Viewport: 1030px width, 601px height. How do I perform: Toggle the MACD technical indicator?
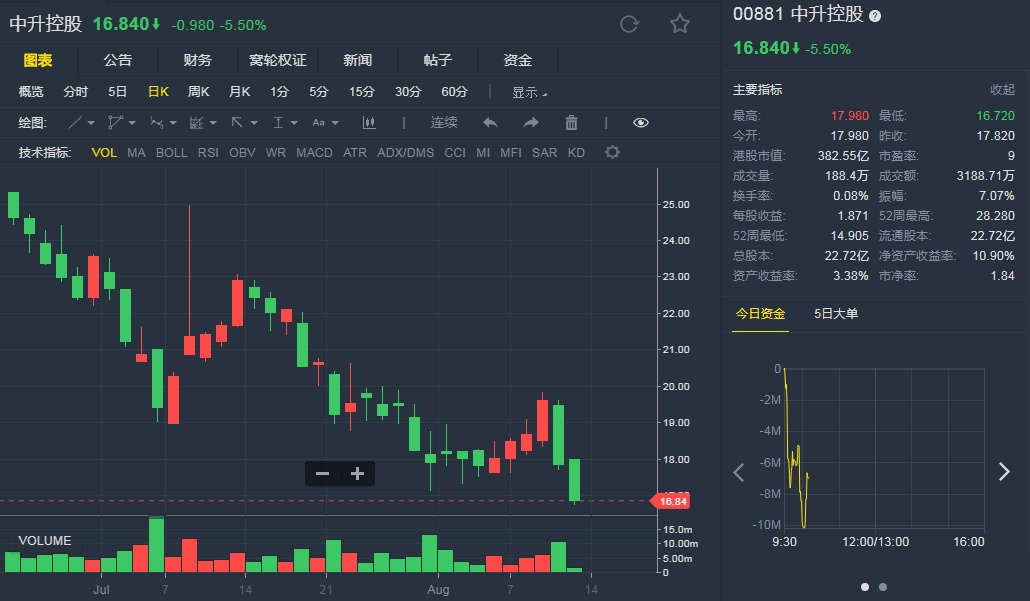point(314,153)
